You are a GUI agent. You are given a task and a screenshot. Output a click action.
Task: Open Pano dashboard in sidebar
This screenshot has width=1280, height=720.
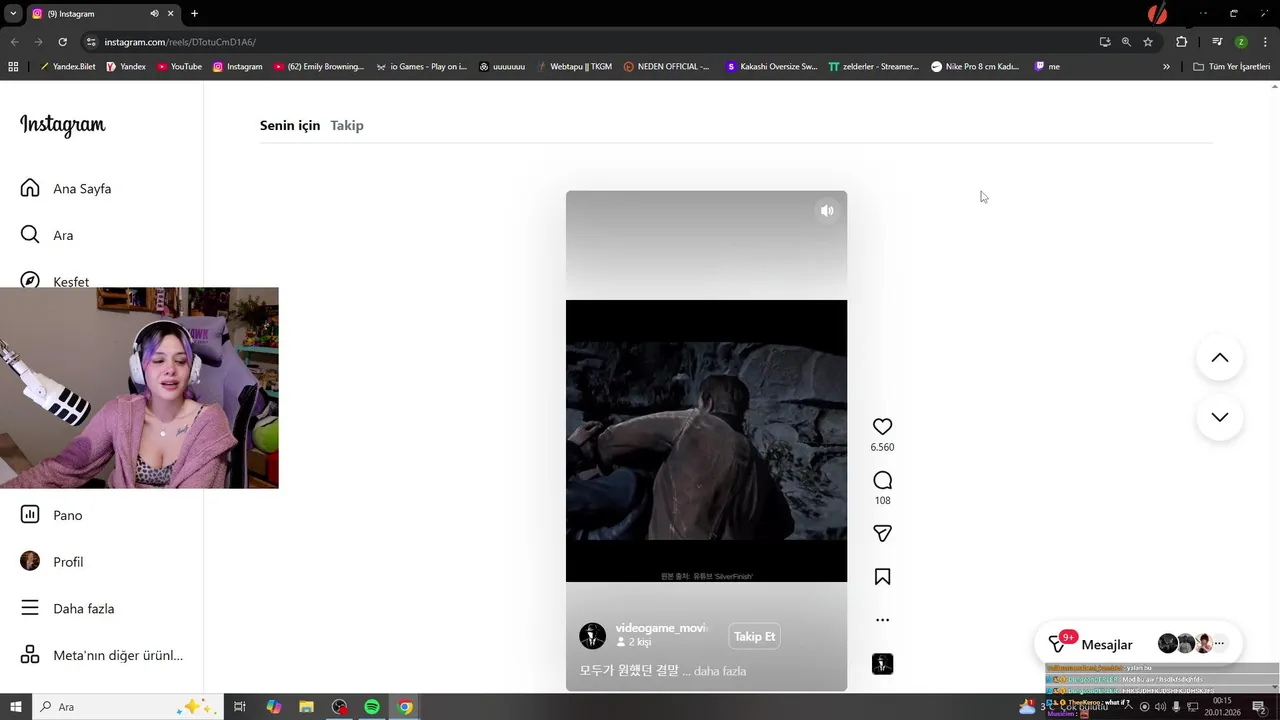coord(52,515)
